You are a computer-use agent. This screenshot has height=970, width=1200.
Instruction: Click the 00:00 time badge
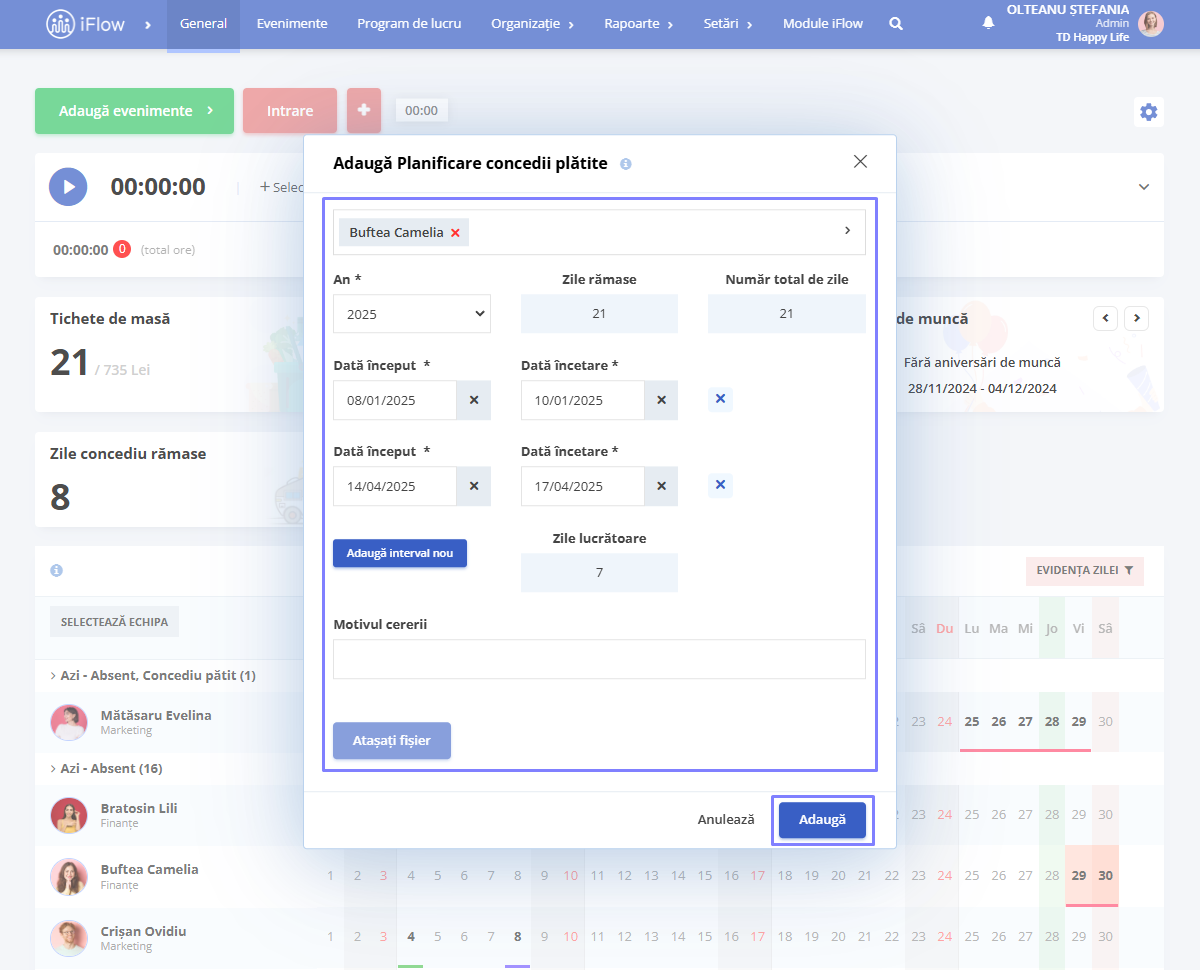click(x=422, y=111)
